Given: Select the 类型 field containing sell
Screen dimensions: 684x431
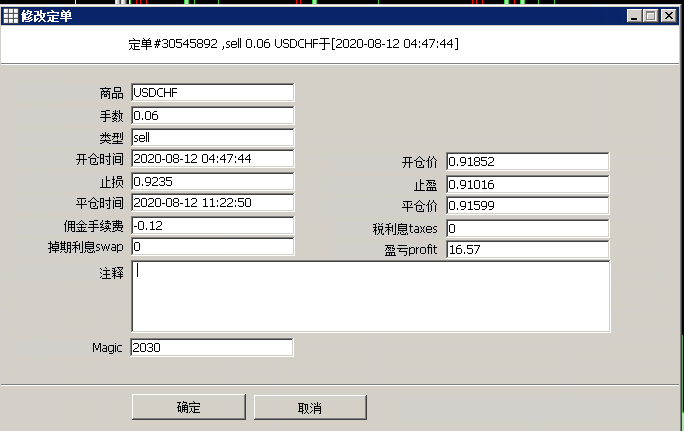Looking at the screenshot, I should 212,138.
